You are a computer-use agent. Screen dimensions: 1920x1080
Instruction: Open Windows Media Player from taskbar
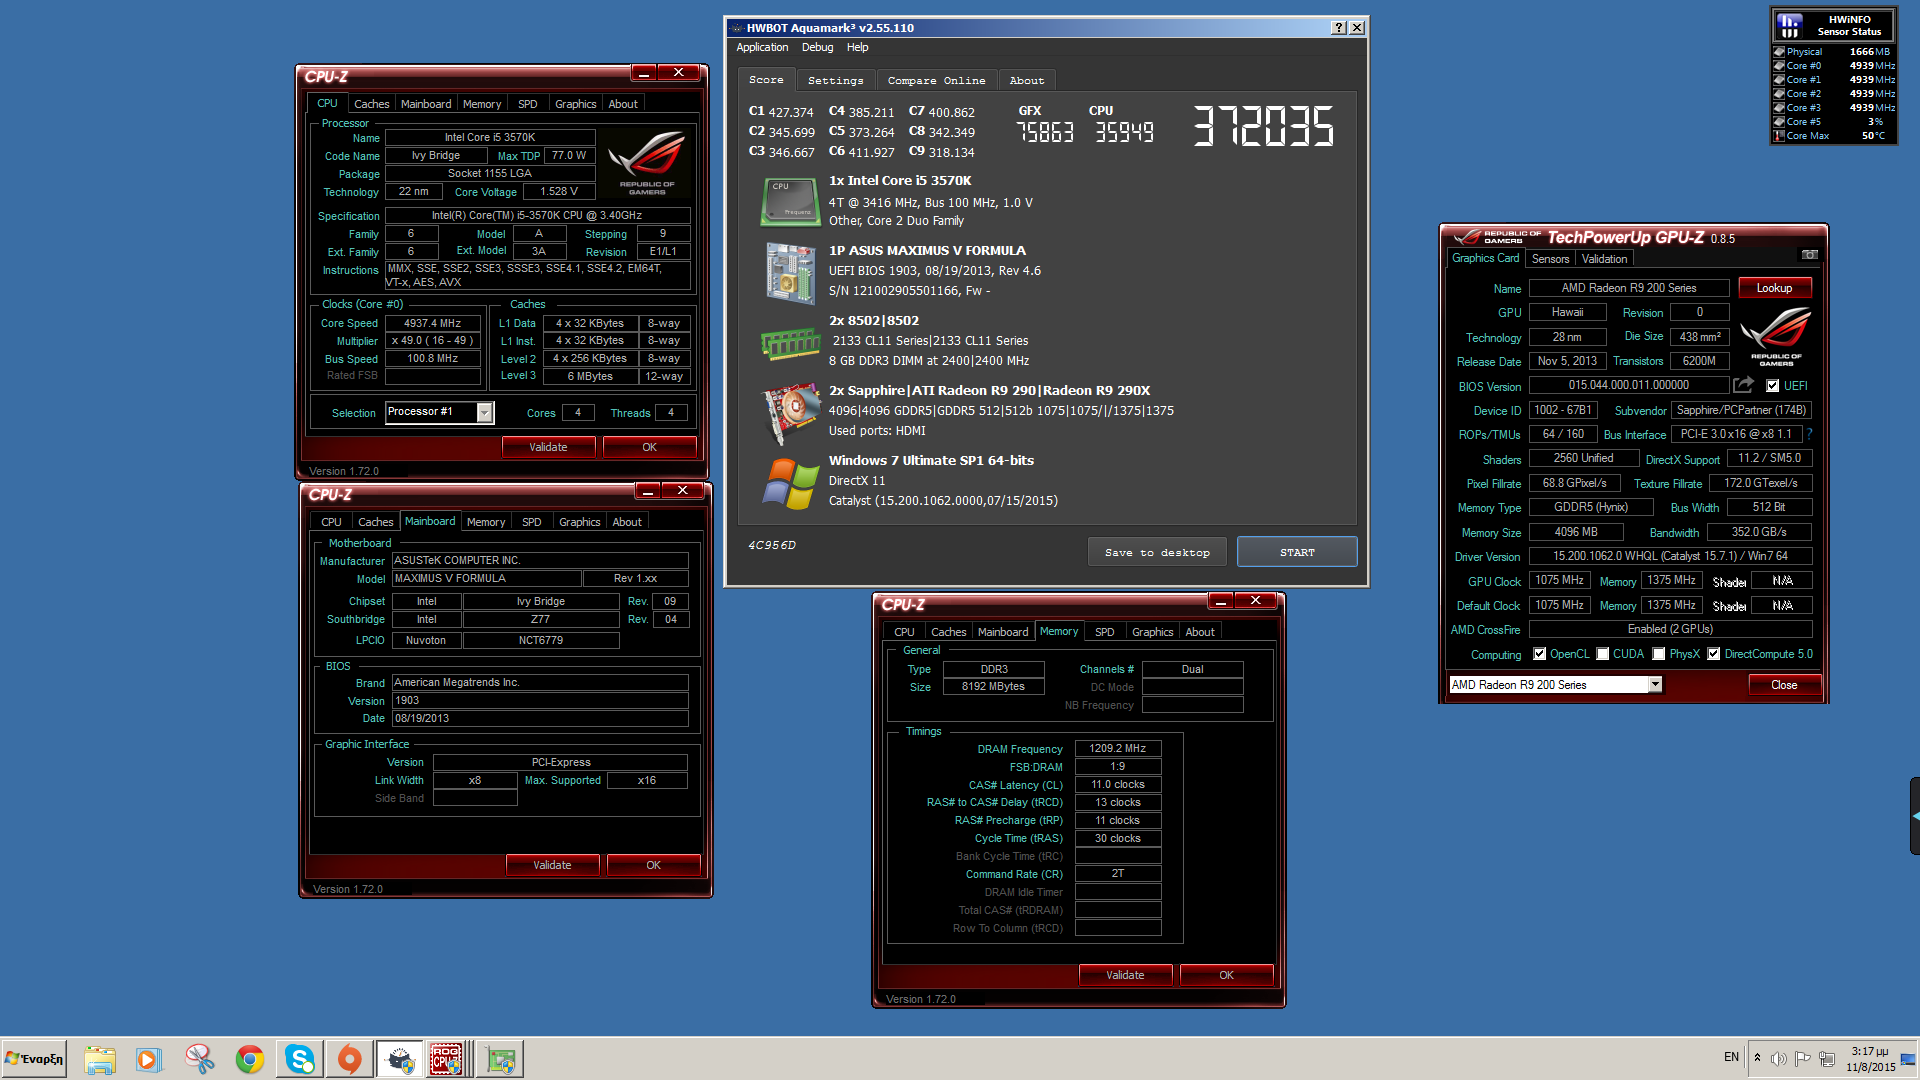coord(149,1059)
